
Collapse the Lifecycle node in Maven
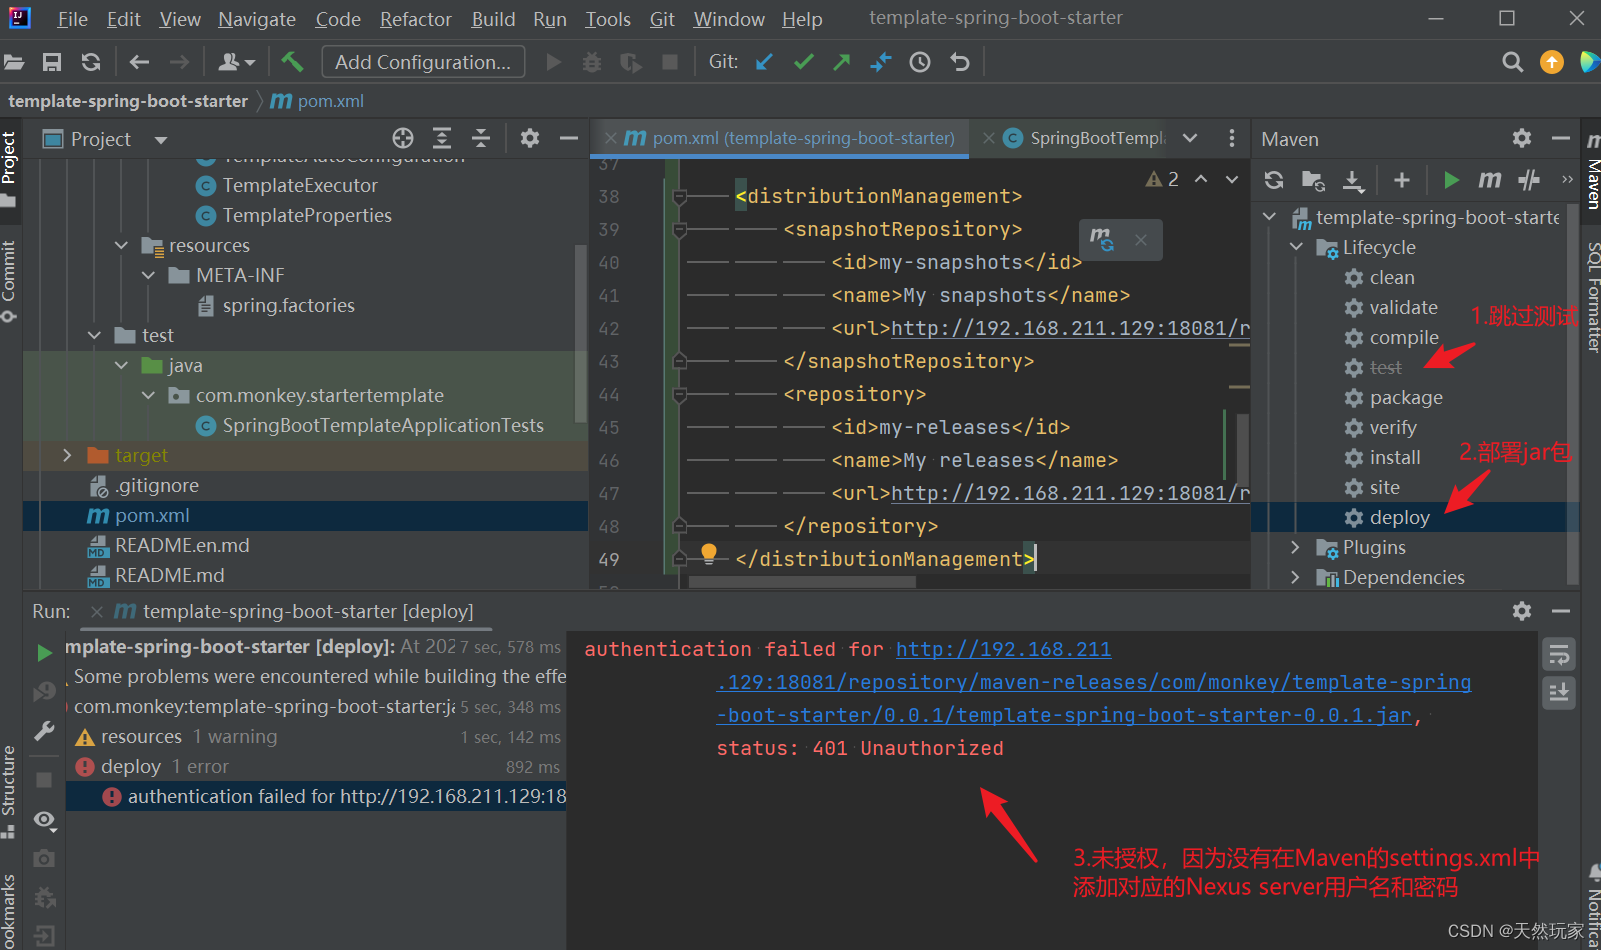(1297, 247)
